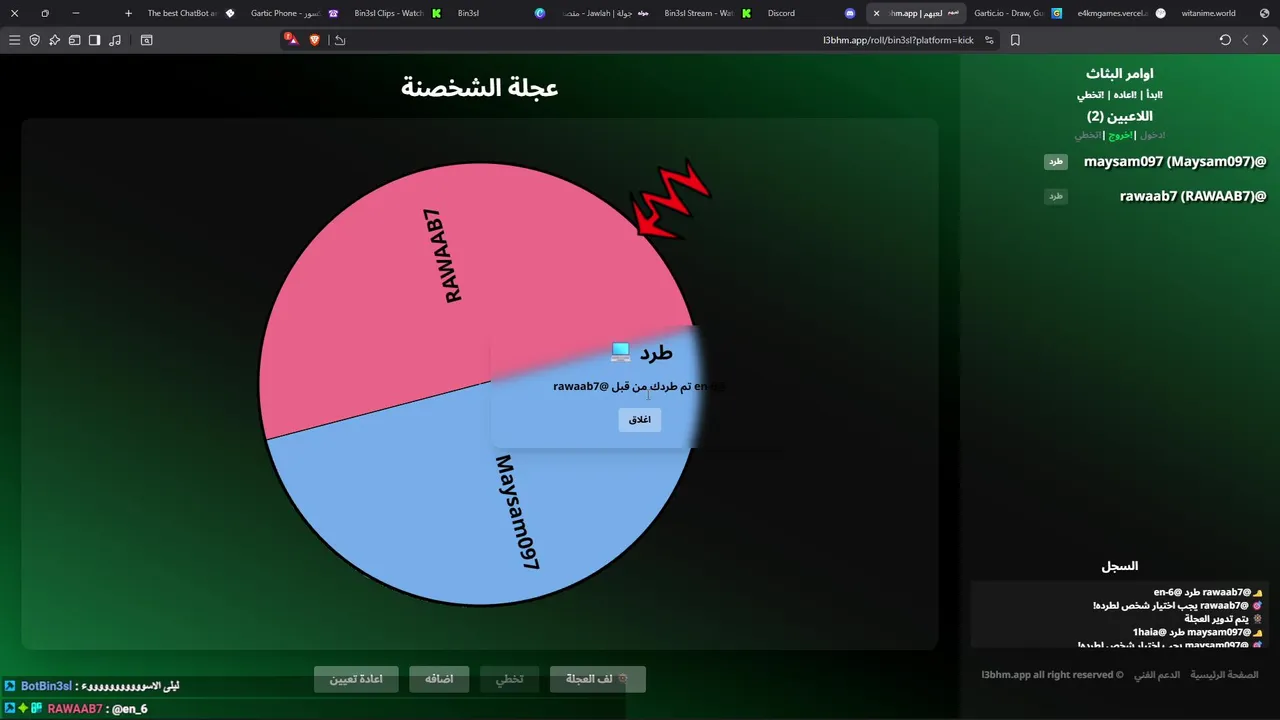The image size is (1280, 720).
Task: Click the اوامر البثاث commands heading
Action: click(x=1120, y=74)
